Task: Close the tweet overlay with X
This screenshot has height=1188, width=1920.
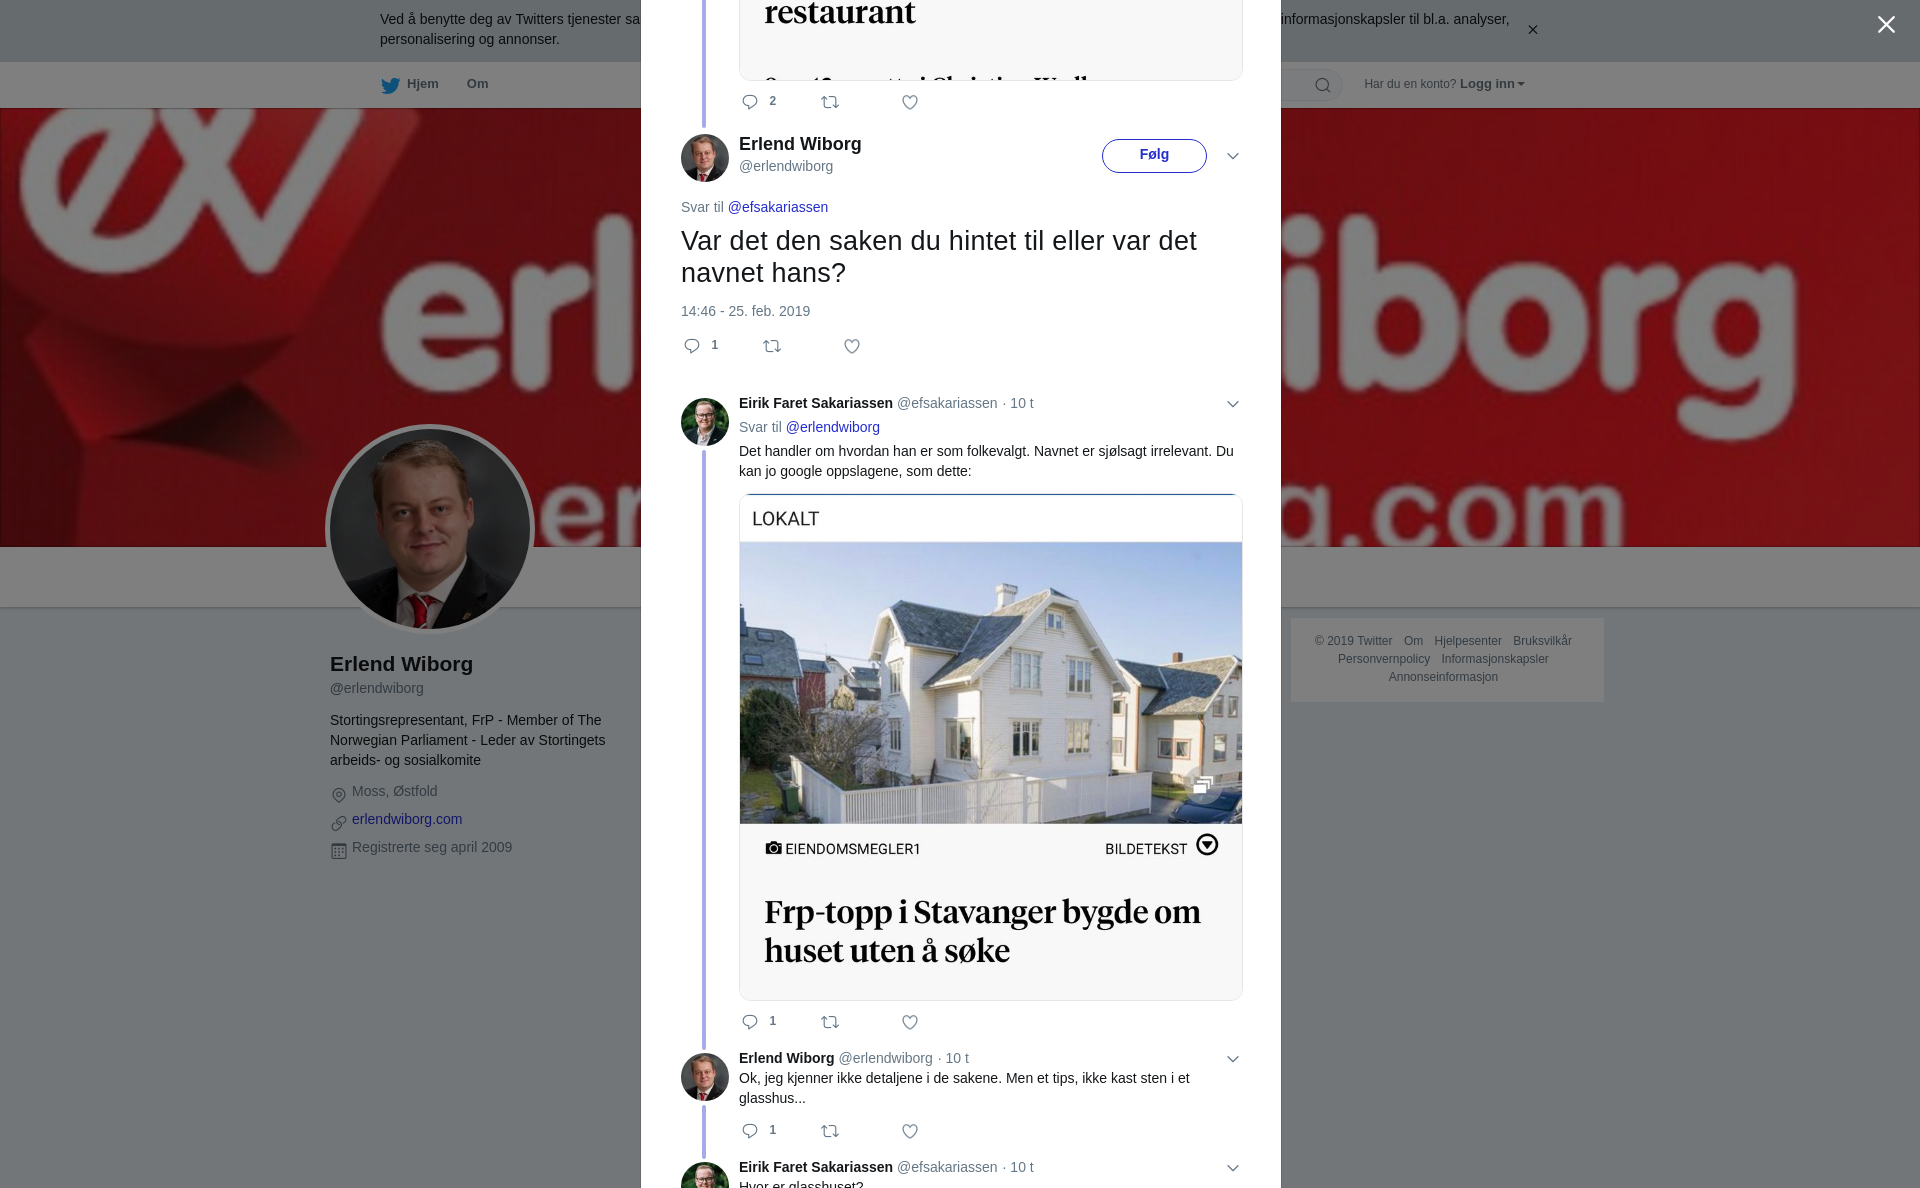Action: 1886,25
